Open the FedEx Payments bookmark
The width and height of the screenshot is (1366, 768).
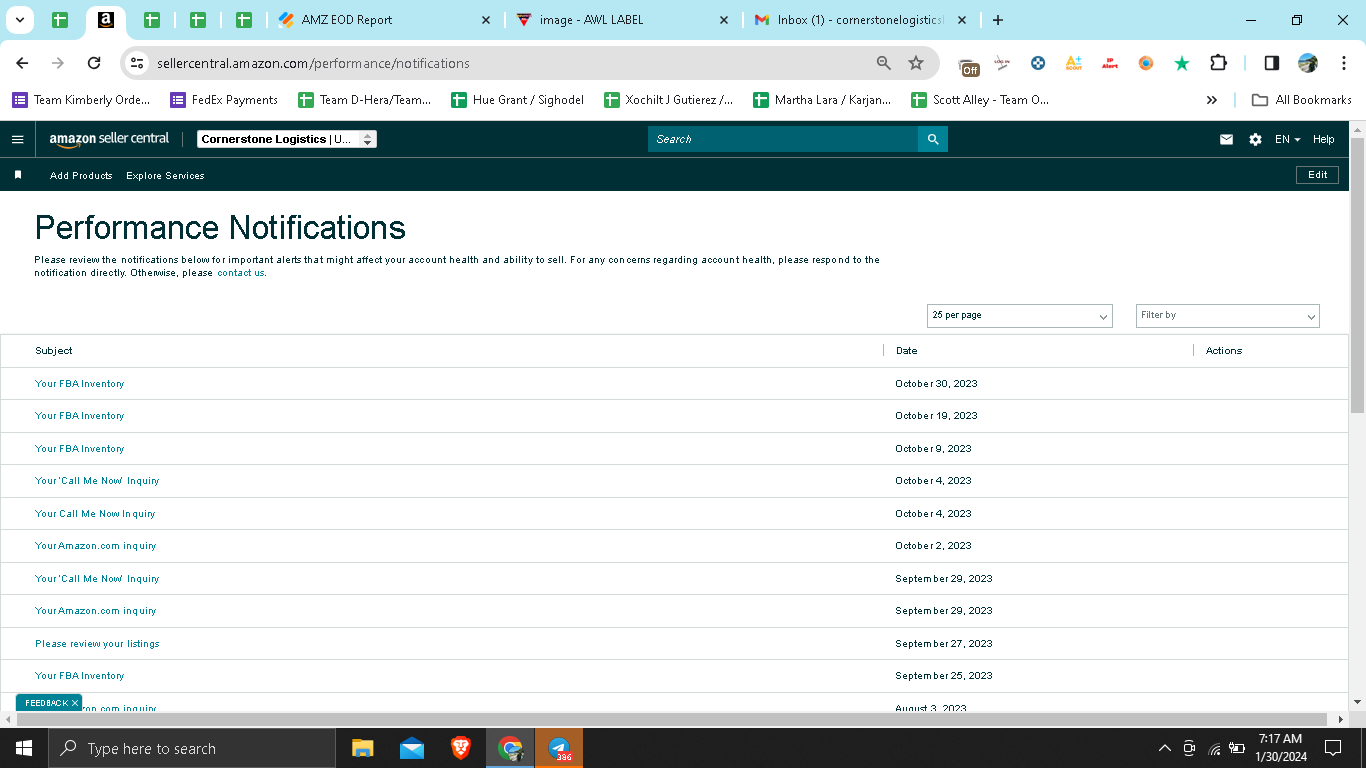224,100
